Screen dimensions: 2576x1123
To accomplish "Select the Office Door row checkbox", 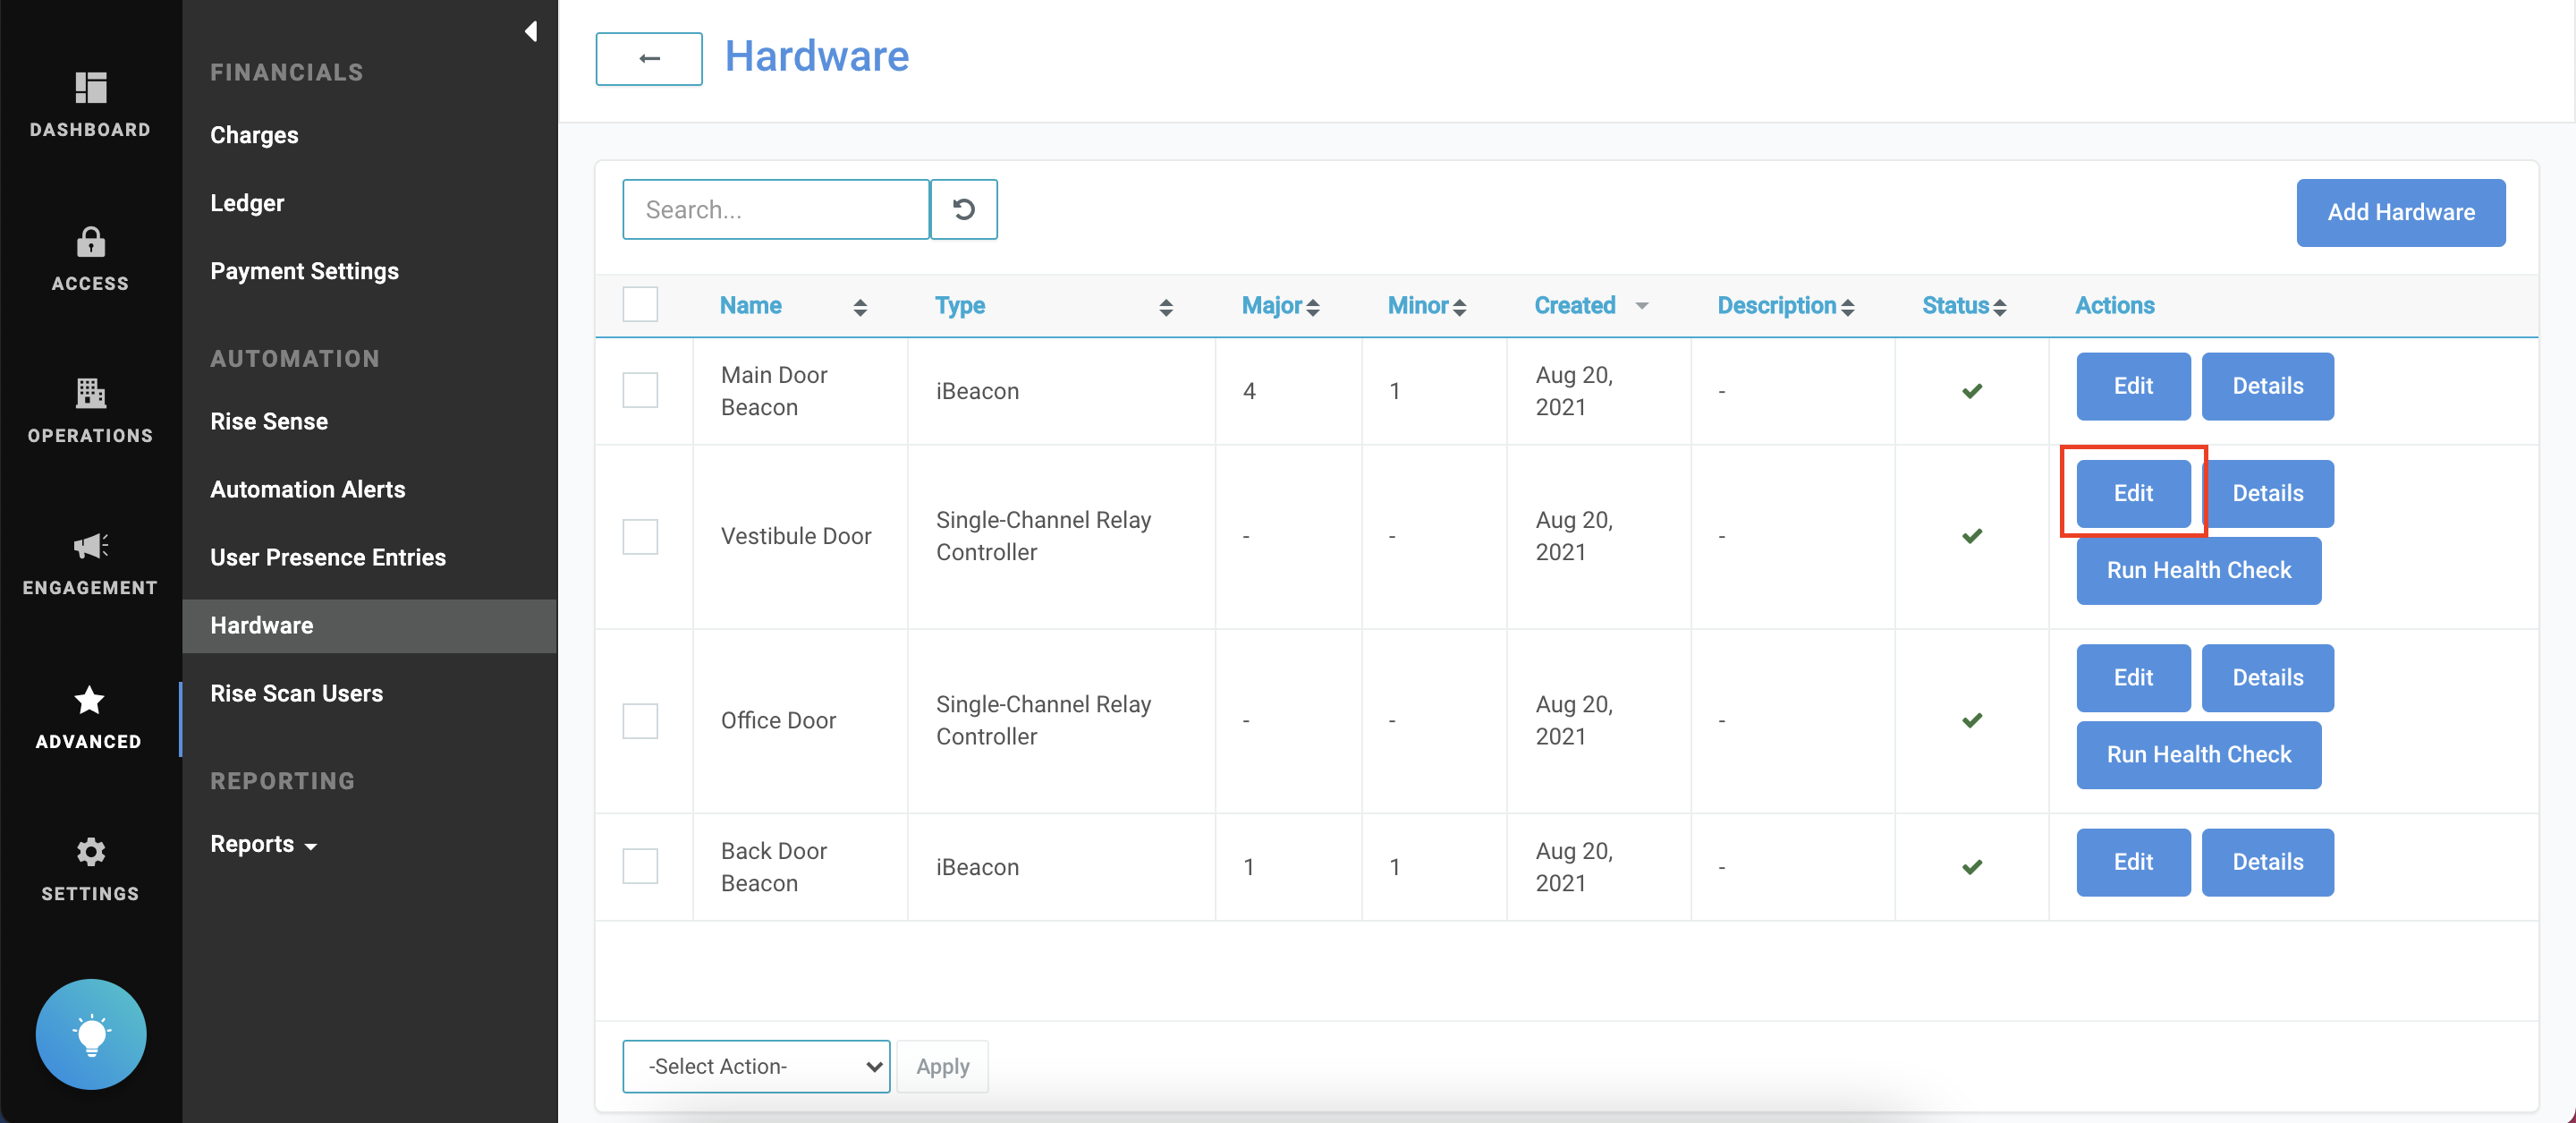I will tap(640, 720).
